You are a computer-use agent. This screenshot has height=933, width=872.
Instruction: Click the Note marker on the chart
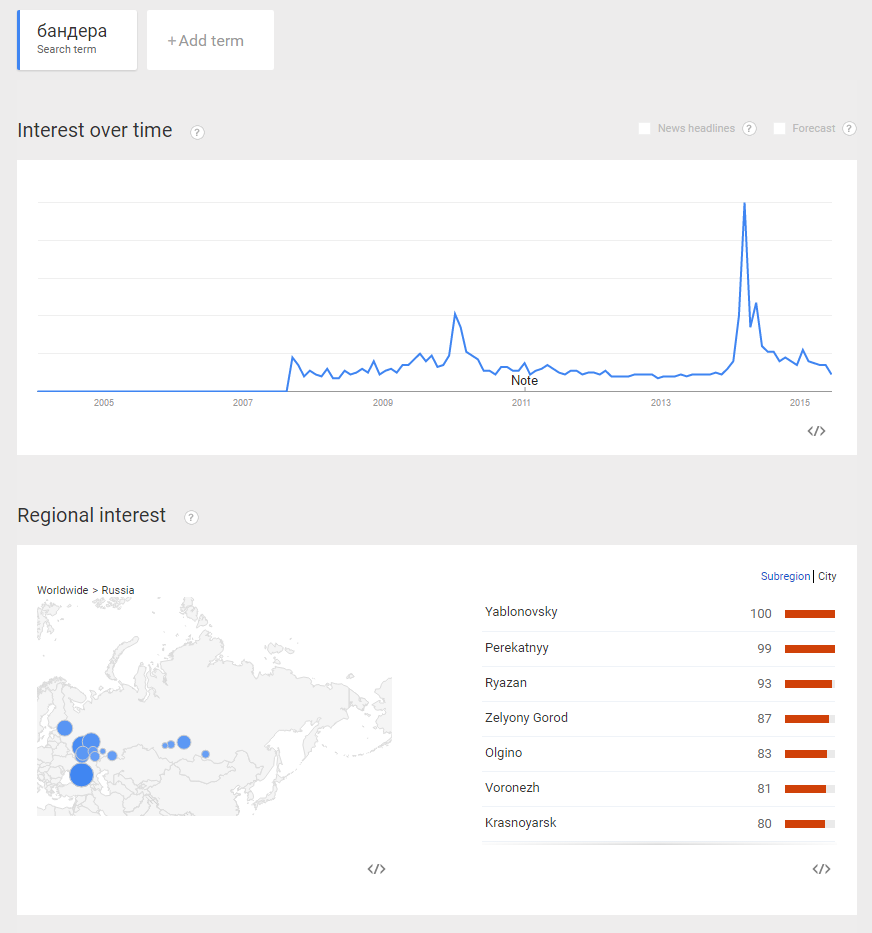[524, 381]
